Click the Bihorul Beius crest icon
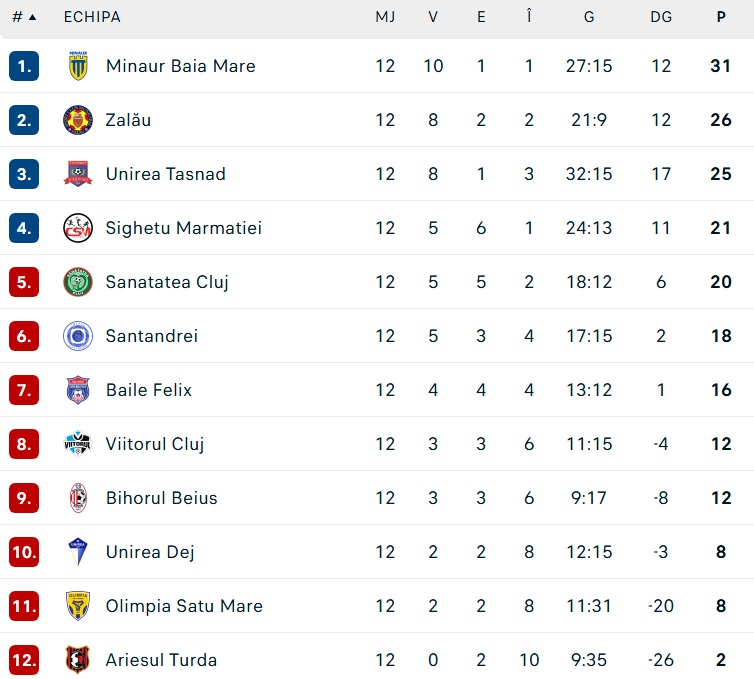The image size is (754, 679). point(78,498)
